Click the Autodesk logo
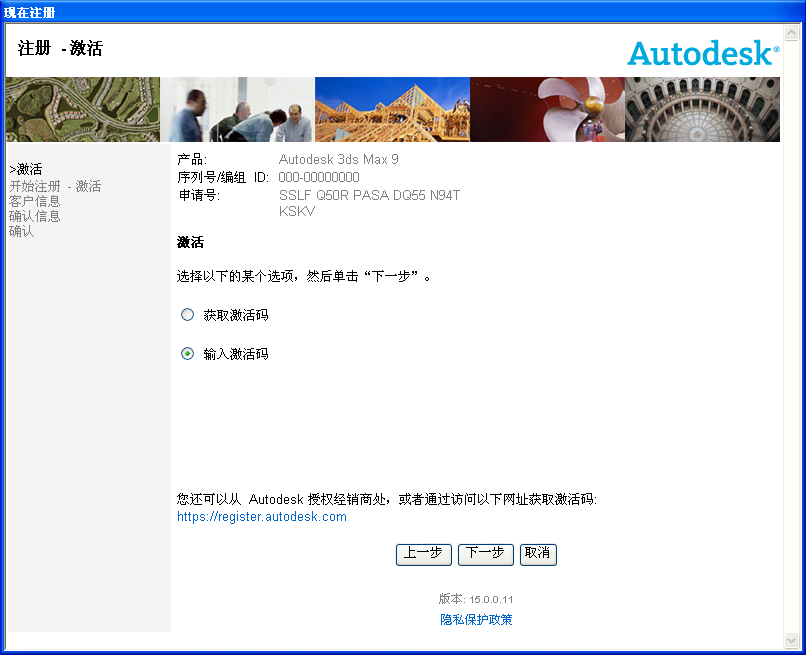 703,53
